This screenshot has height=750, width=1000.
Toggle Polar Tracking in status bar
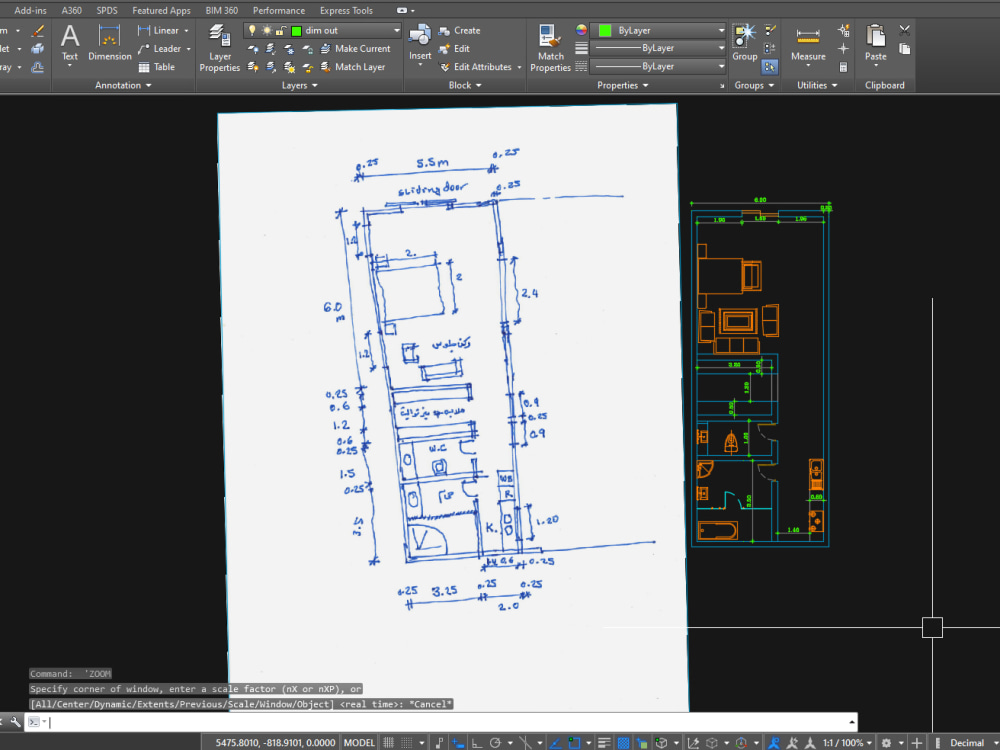(x=495, y=743)
